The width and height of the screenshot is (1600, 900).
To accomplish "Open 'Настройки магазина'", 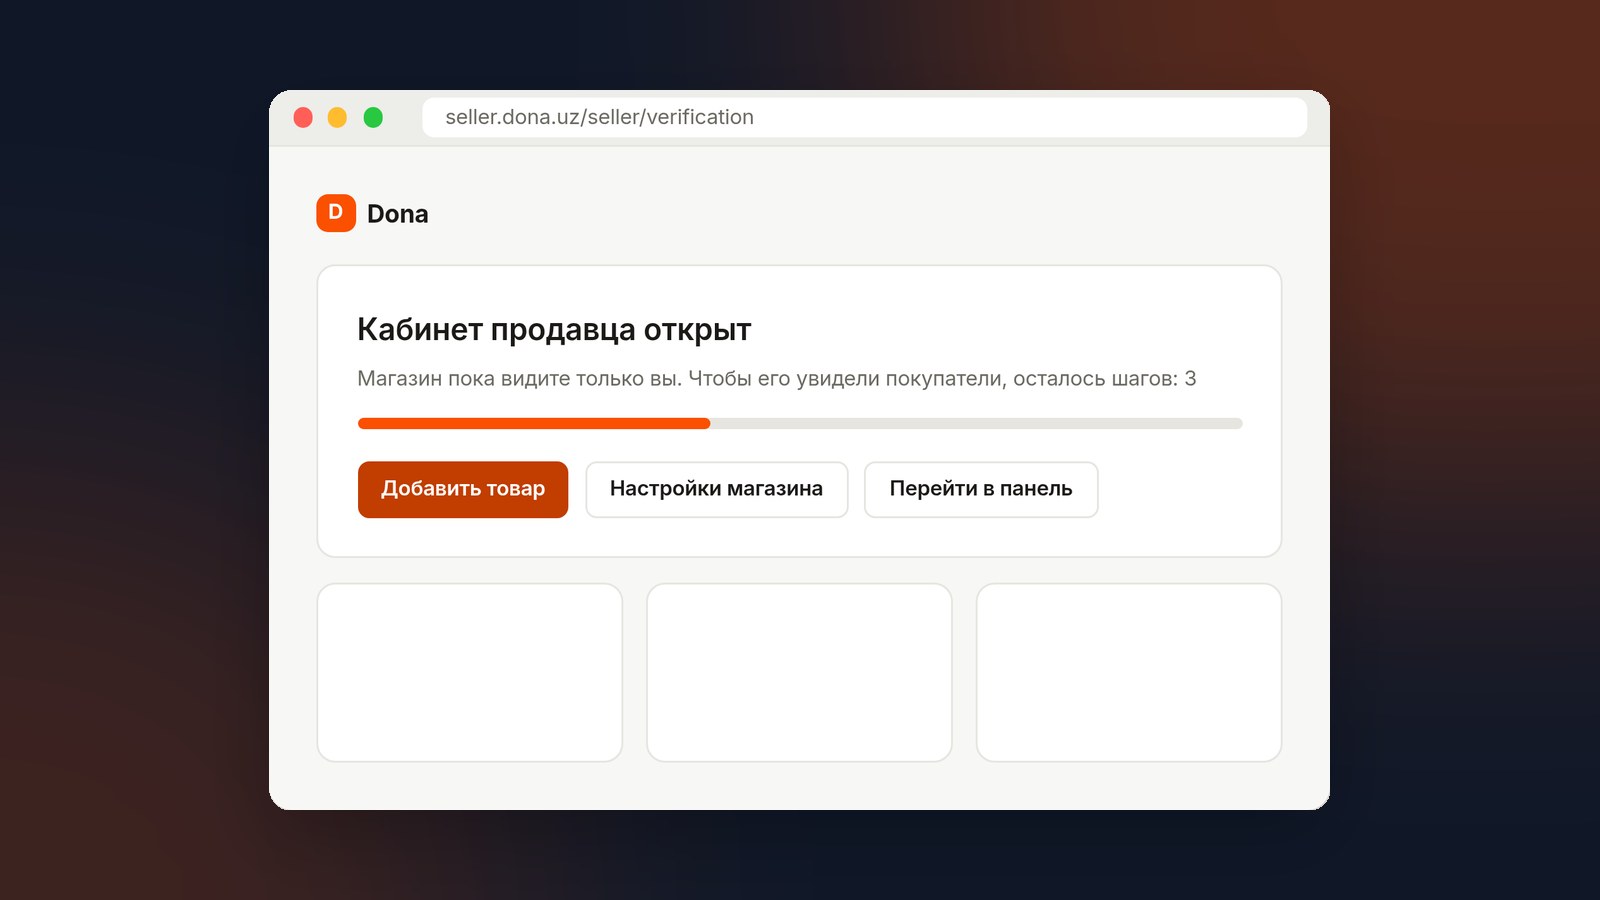I will point(716,489).
